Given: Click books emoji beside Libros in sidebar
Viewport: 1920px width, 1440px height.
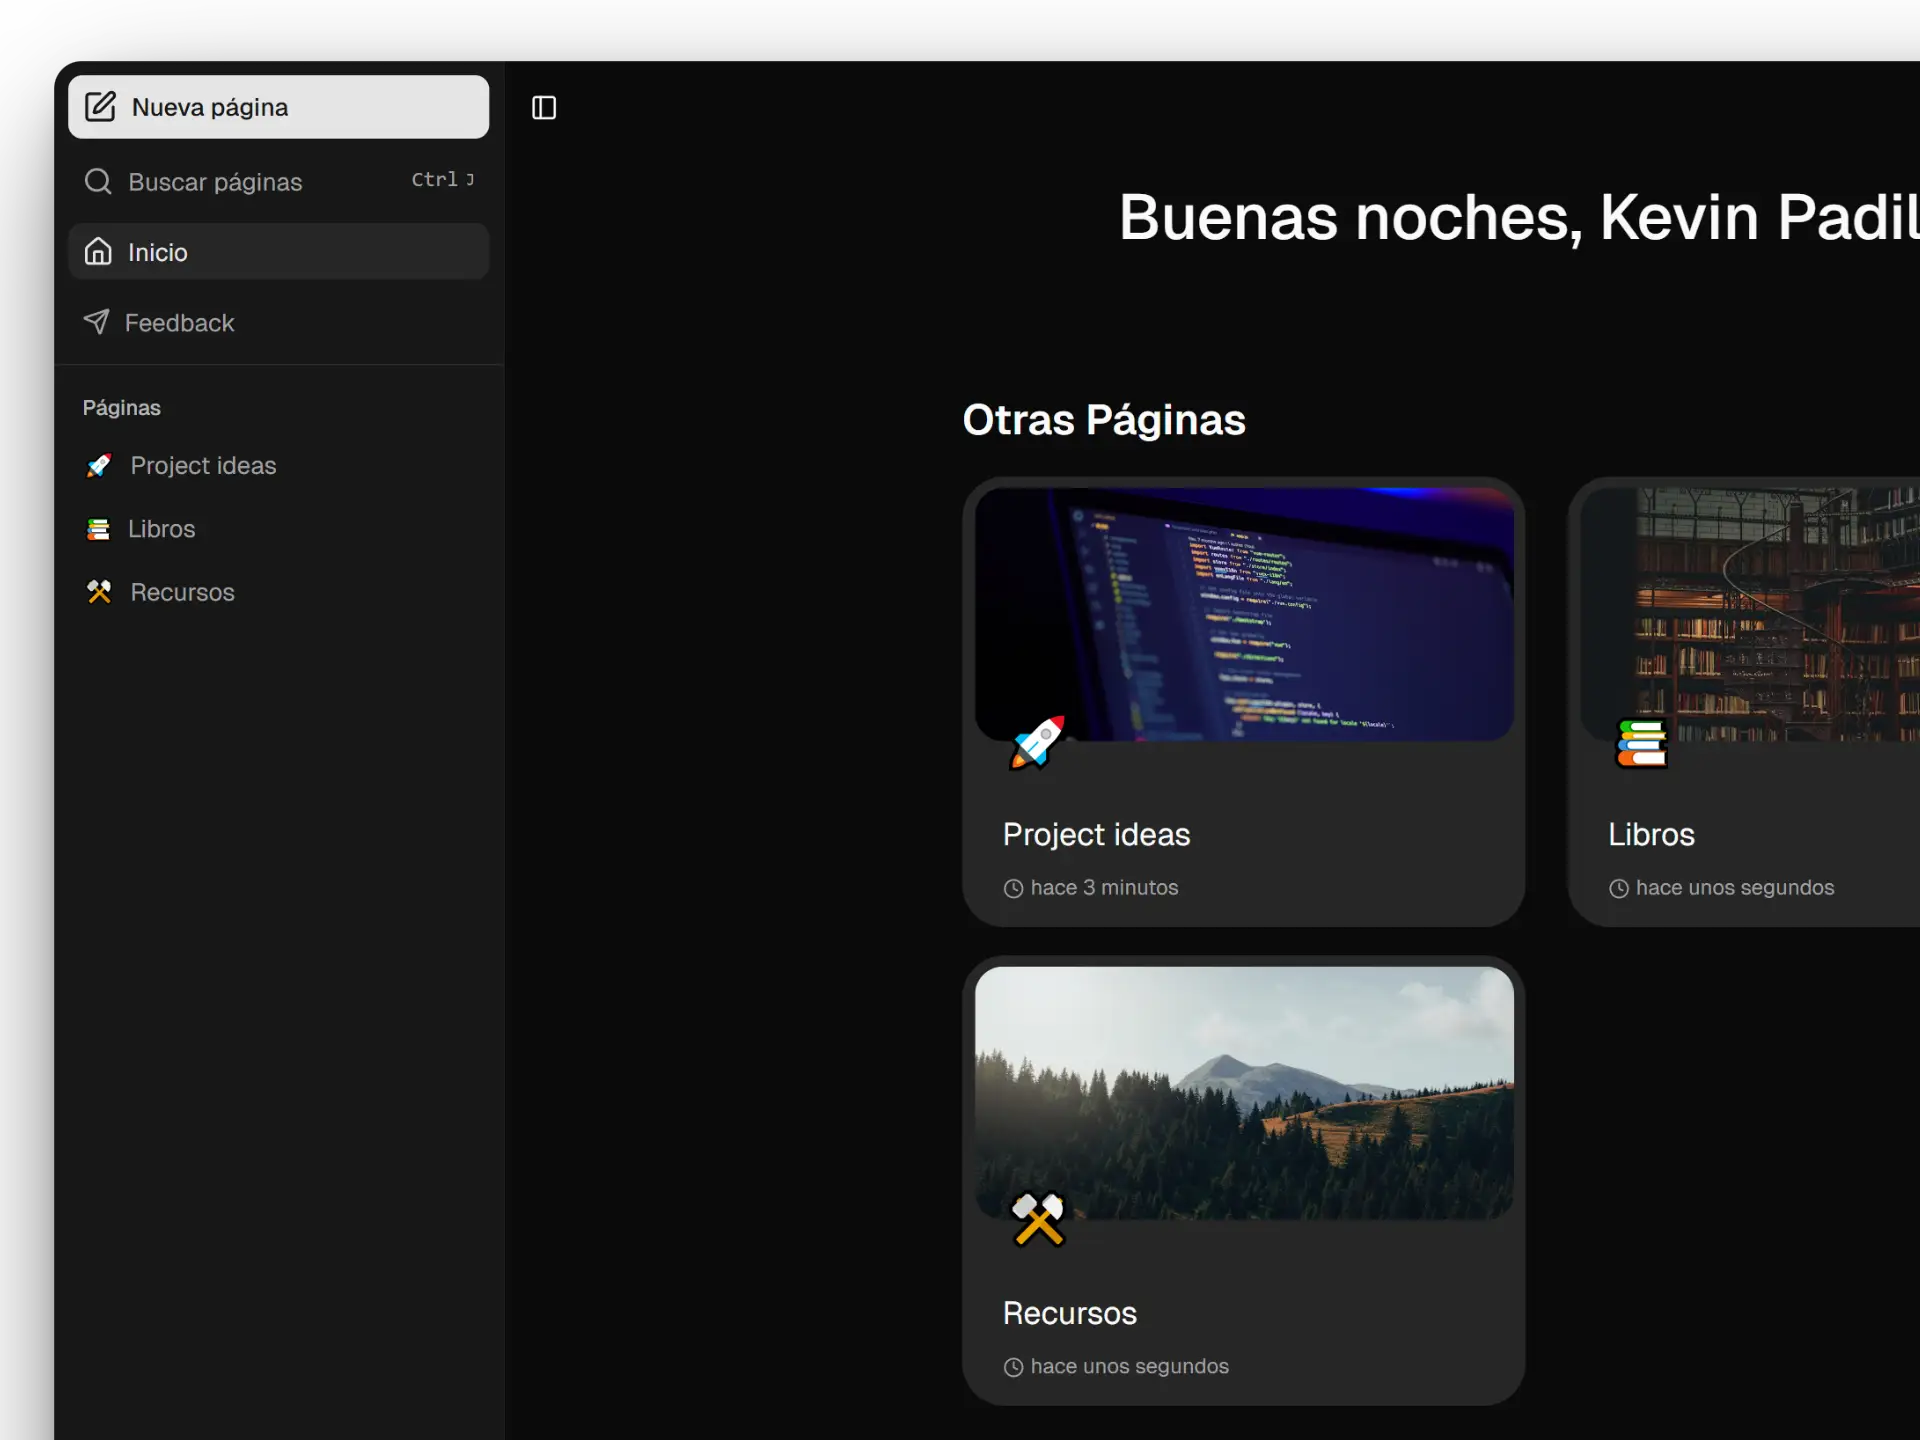Looking at the screenshot, I should click(98, 529).
